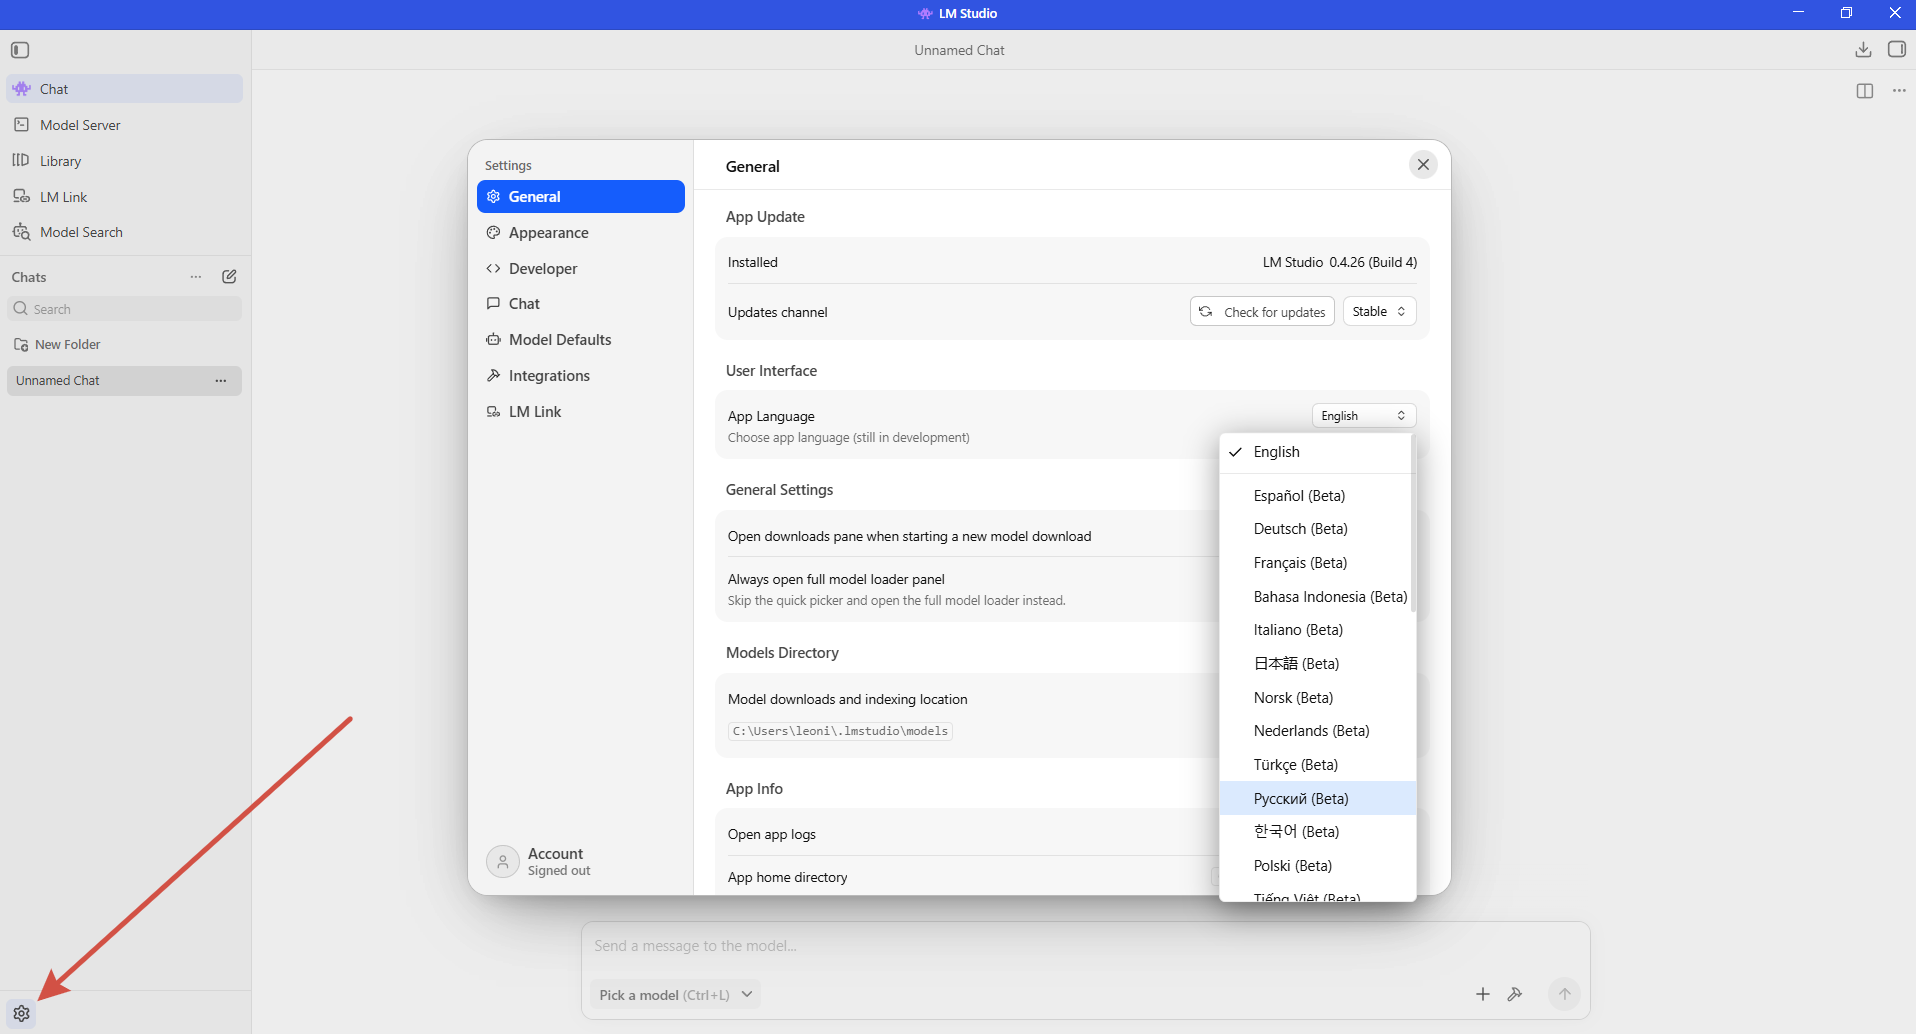Select Nederlands (Beta) language

click(1318, 731)
